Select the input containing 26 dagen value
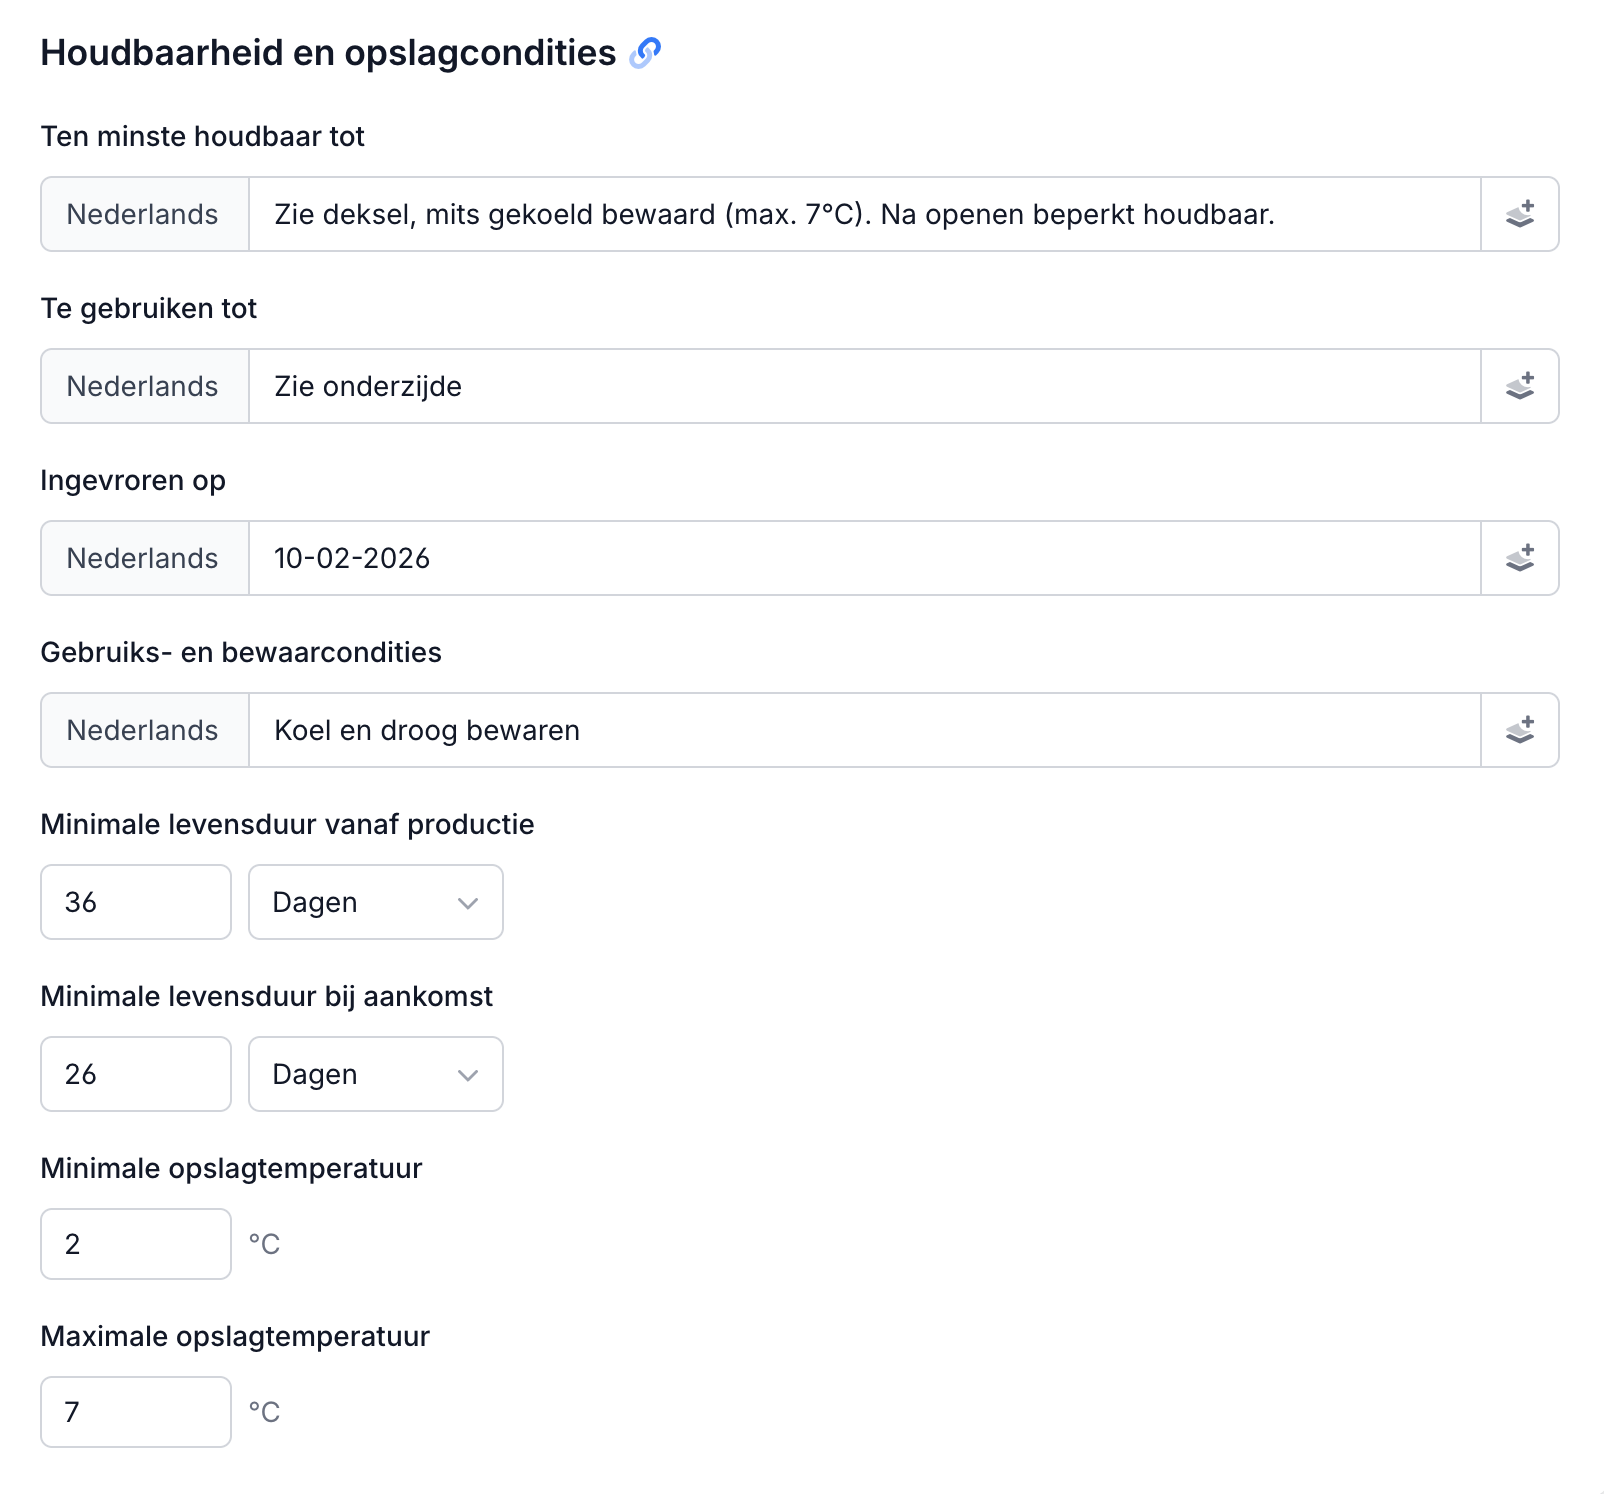The width and height of the screenshot is (1604, 1494). (x=135, y=1074)
